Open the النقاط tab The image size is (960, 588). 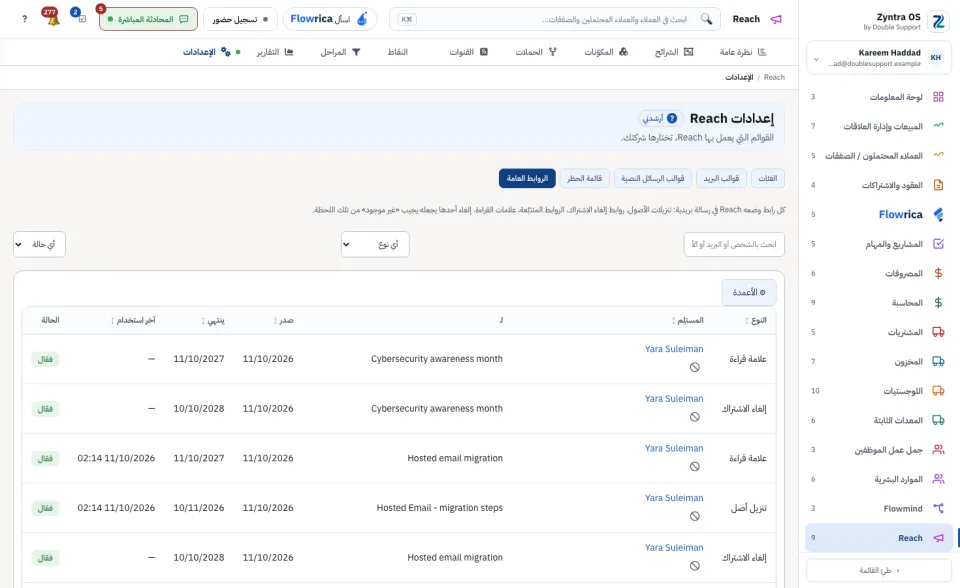pos(398,52)
